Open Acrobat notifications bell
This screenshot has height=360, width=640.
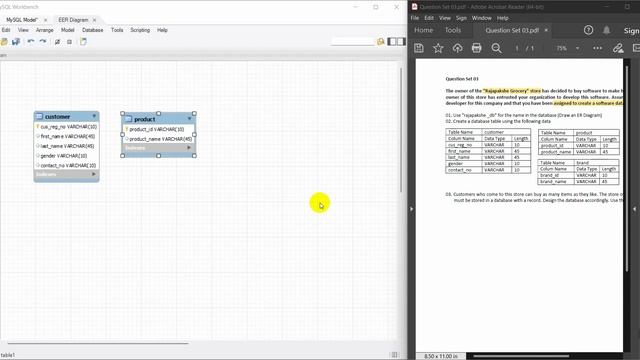click(607, 30)
